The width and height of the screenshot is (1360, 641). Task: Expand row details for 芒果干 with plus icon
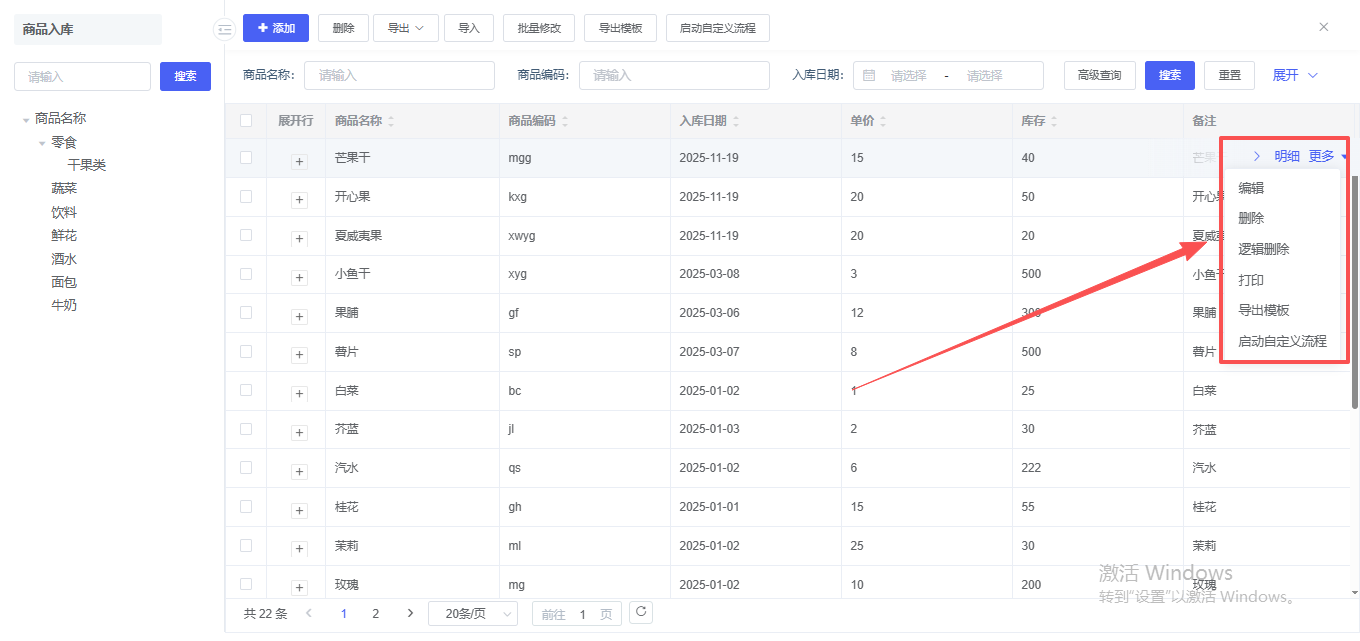coord(299,161)
